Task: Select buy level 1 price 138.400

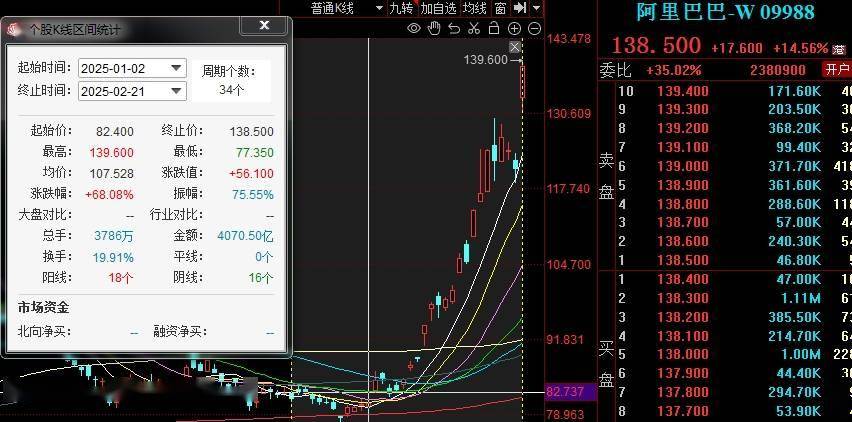Action: point(682,279)
